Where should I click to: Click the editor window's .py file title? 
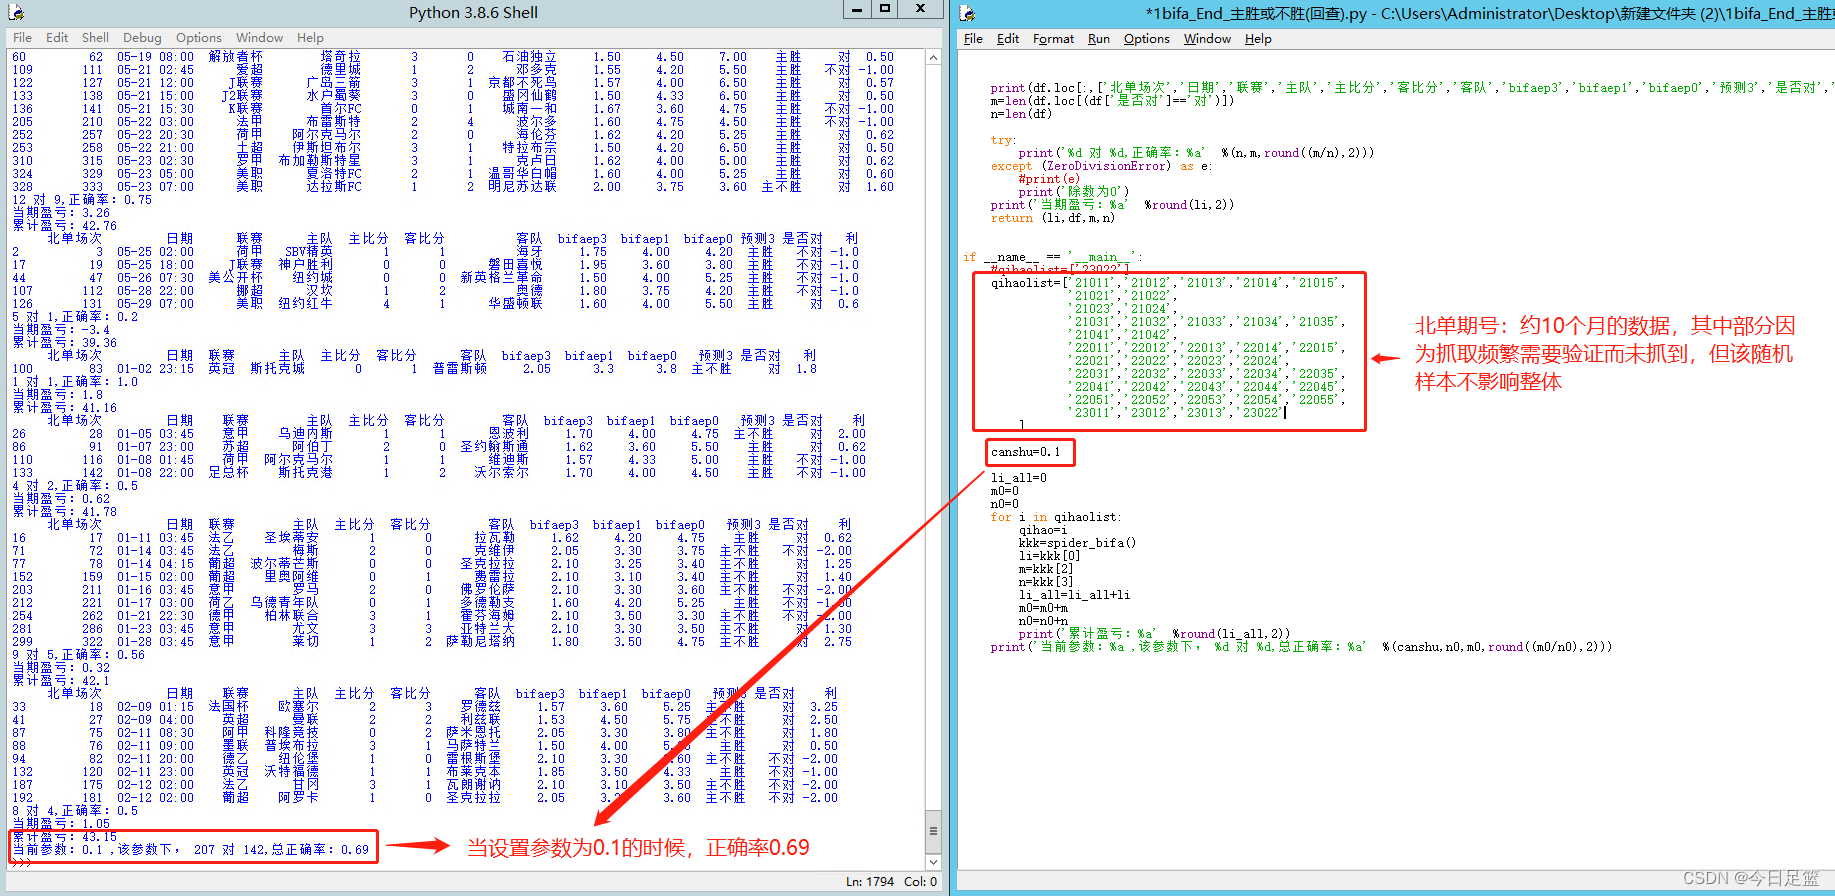pyautogui.click(x=1490, y=14)
